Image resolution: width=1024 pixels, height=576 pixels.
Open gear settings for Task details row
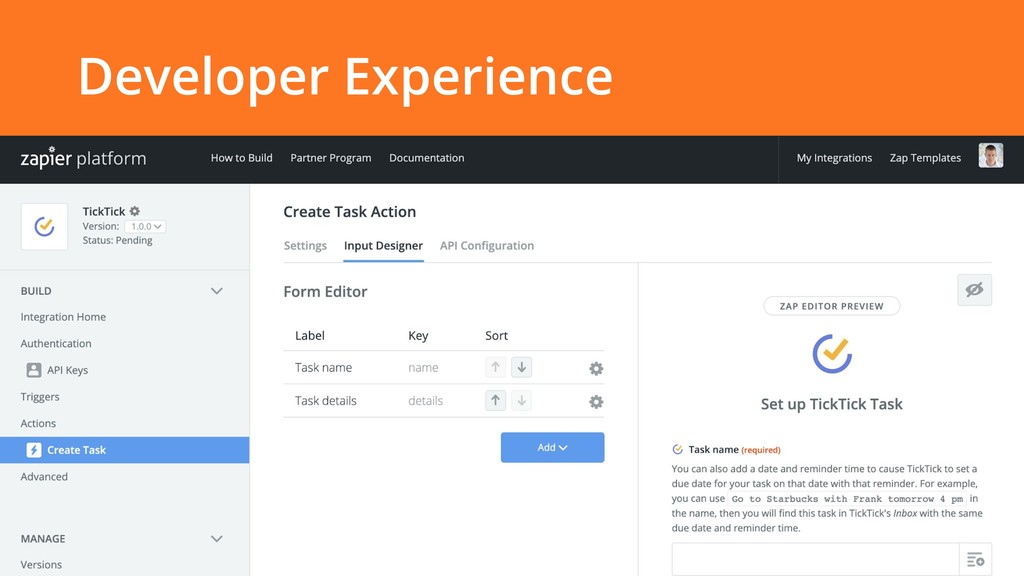pos(596,402)
